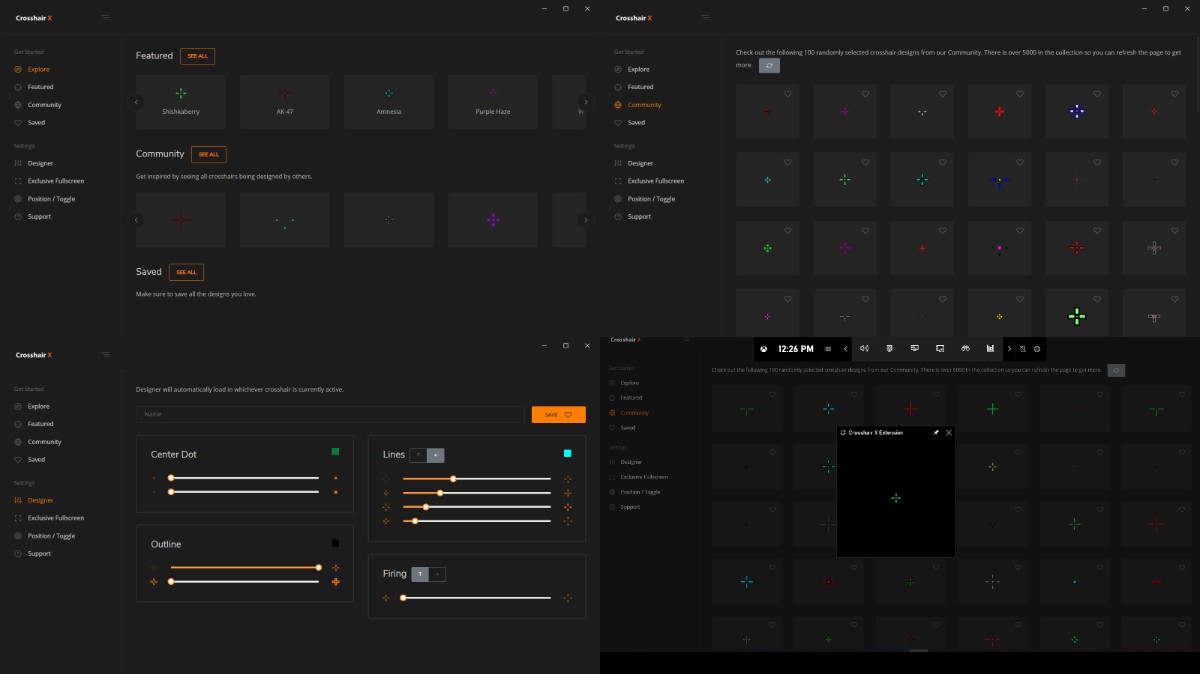Open the Game Bar Xbox Social binoculars widget
The image size is (1200, 674).
click(965, 349)
